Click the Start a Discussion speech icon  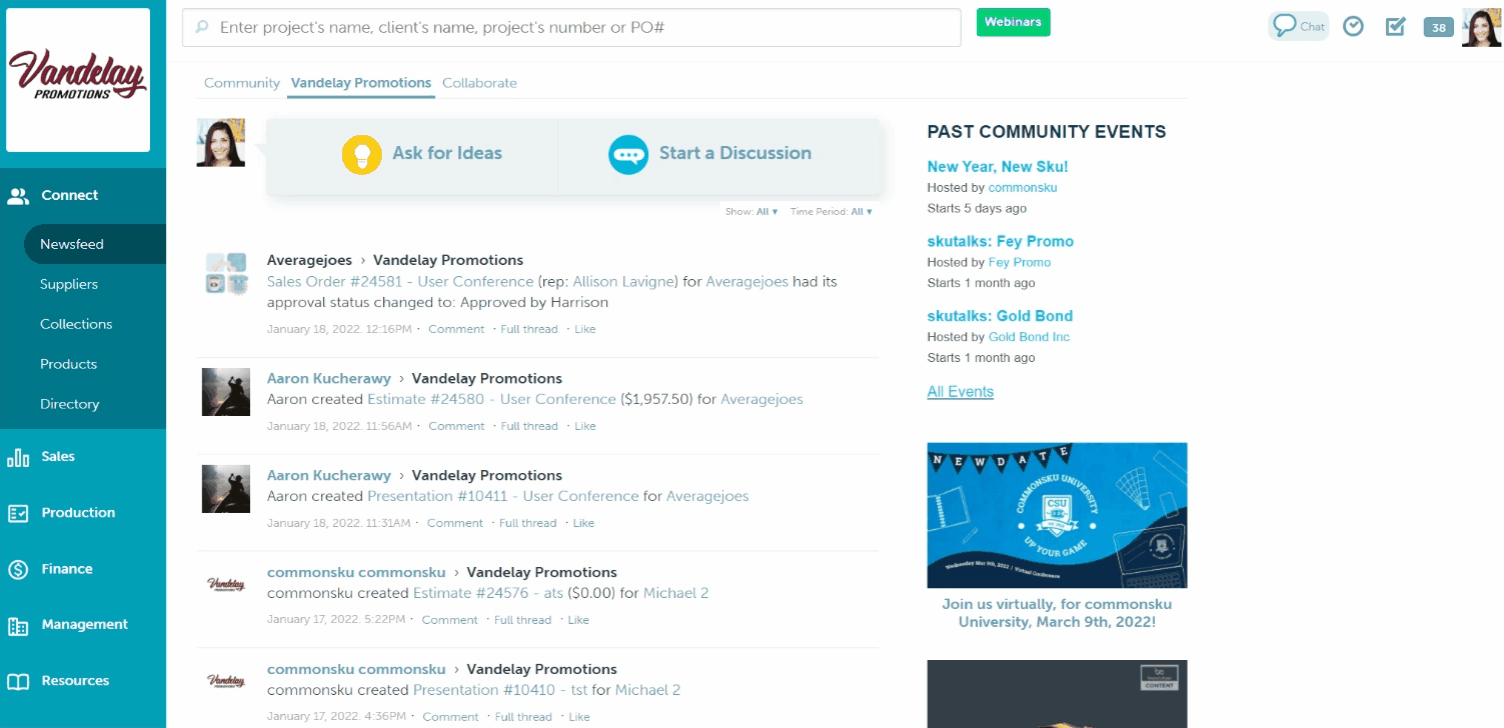pyautogui.click(x=628, y=154)
